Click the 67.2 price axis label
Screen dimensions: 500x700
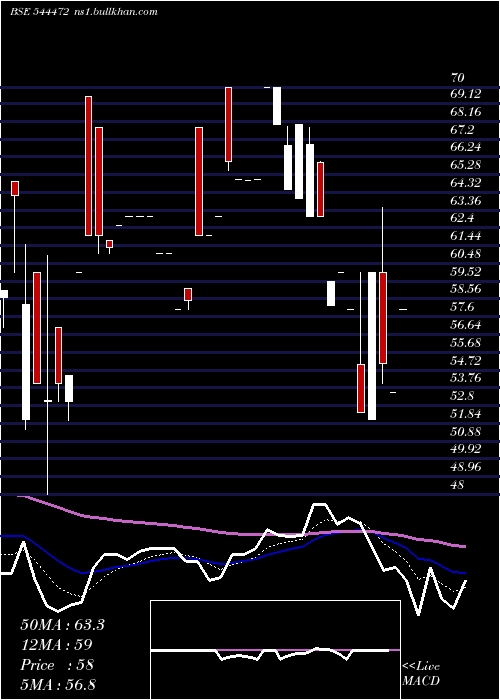pos(462,129)
